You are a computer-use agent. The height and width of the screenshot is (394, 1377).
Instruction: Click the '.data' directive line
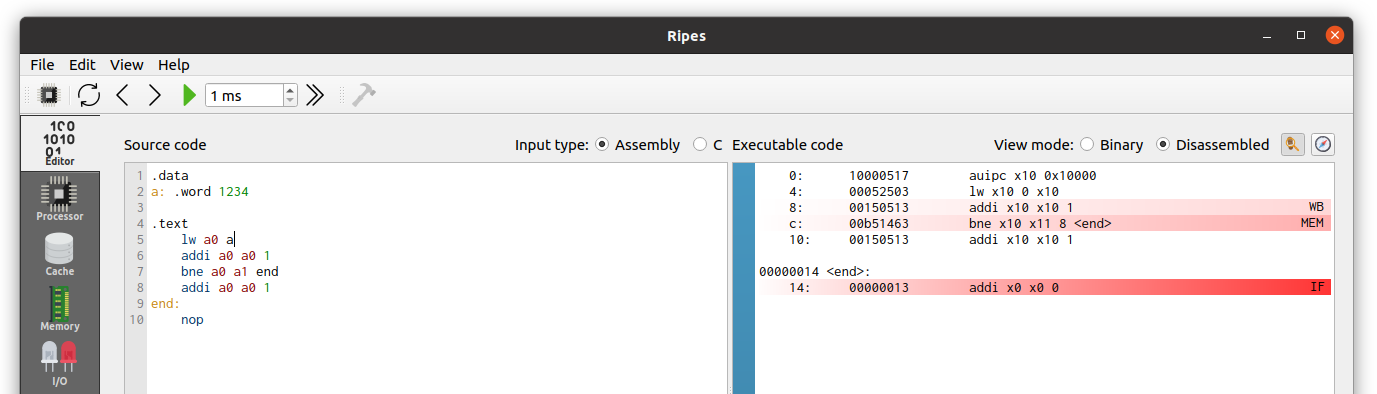click(169, 175)
